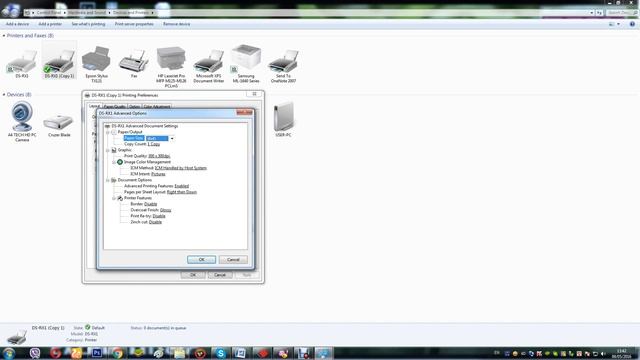Screen dimensions: 640x360
Task: Open Skype from the taskbar
Action: (x=220, y=353)
